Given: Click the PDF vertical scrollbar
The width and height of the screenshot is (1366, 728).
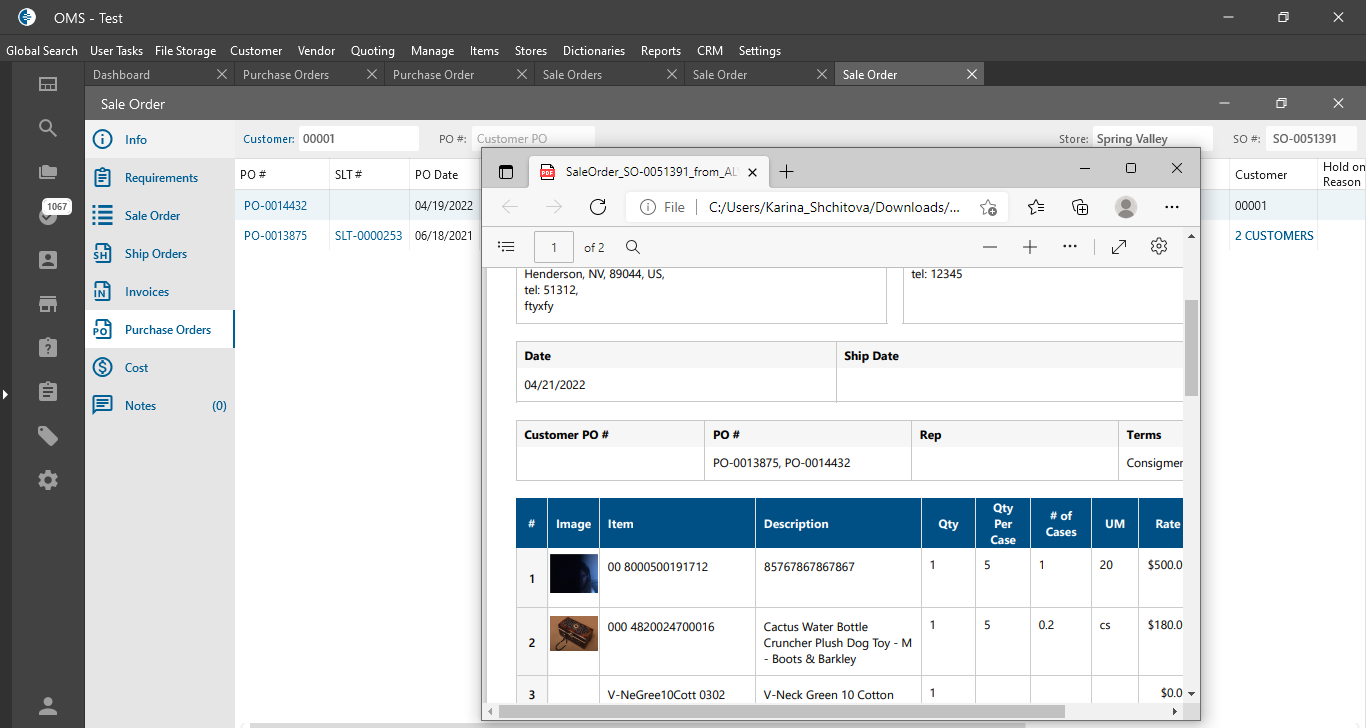Looking at the screenshot, I should click(x=1190, y=347).
